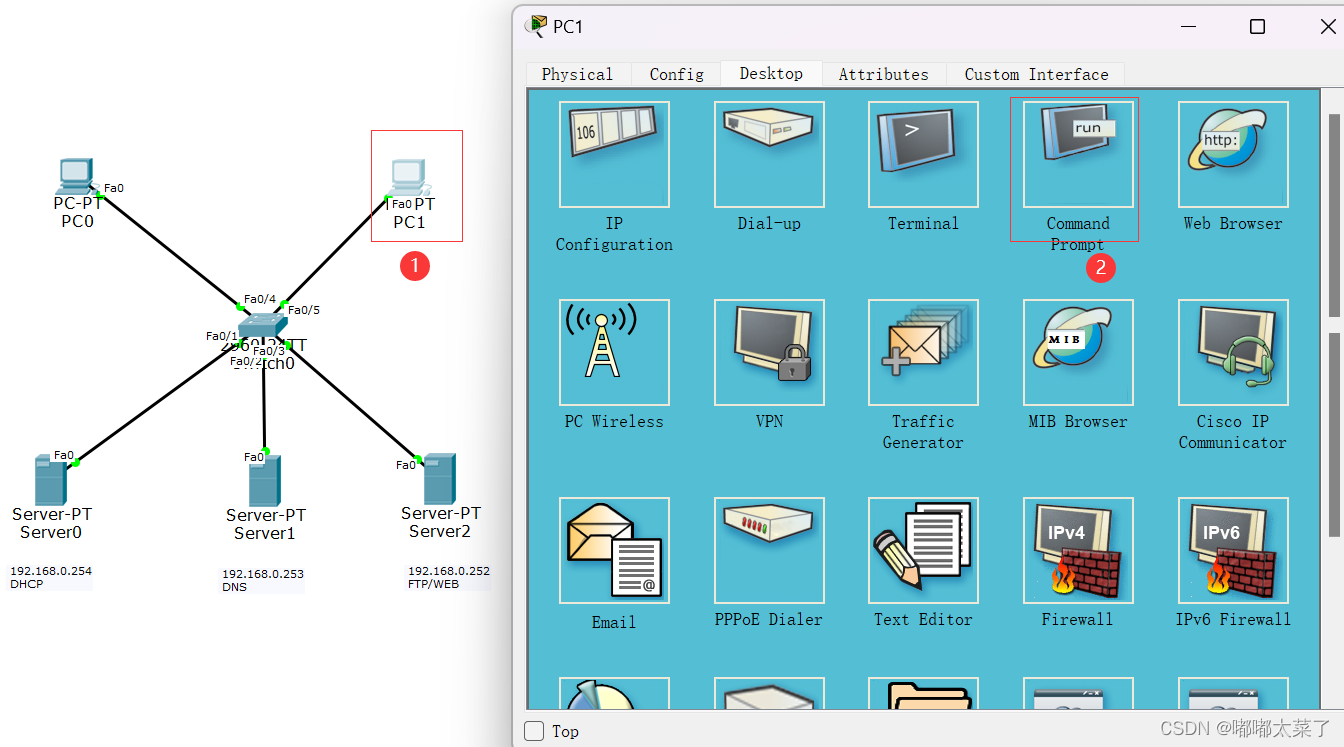1344x747 pixels.
Task: Minimize the PC1 window
Action: [1188, 27]
